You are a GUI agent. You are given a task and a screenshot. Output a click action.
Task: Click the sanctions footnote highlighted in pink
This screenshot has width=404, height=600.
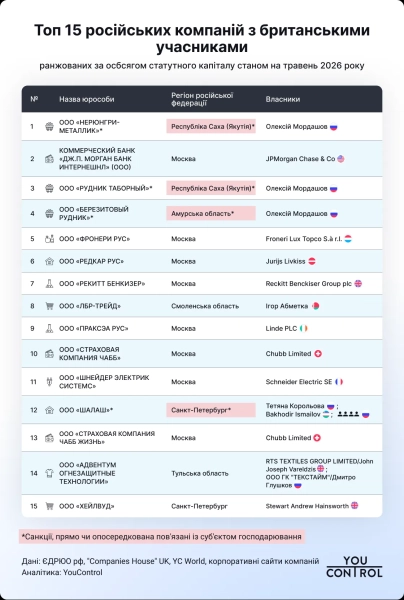(162, 536)
